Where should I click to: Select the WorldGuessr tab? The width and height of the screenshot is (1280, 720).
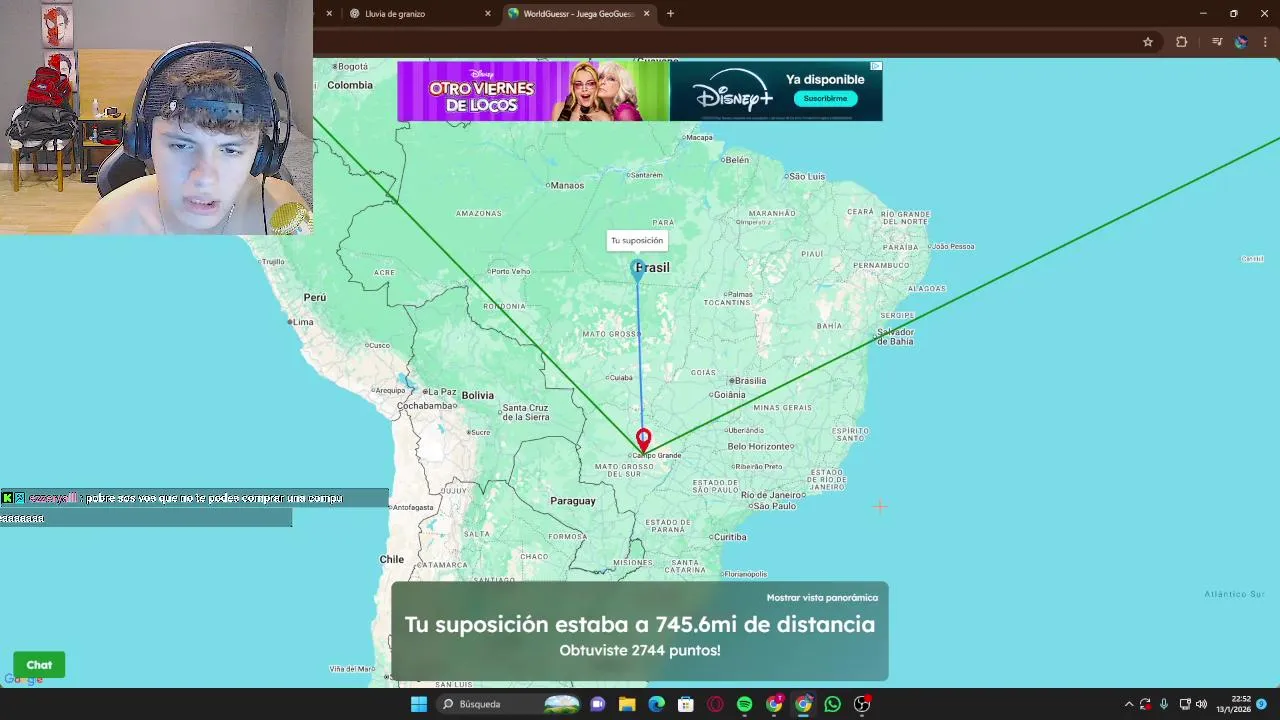(x=579, y=14)
